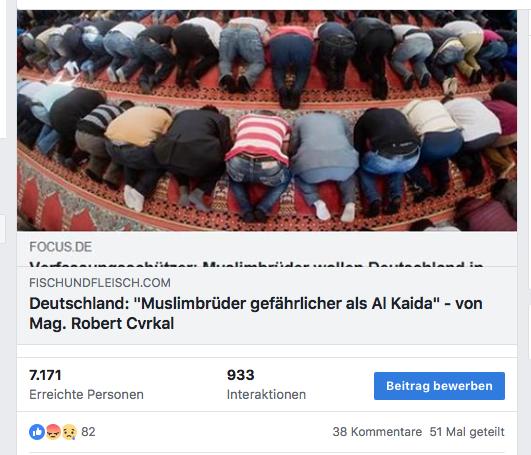Screen dimensions: 531x455
Task: Open the Muslimbrüder gefährlicher als Al Kaida headline
Action: pyautogui.click(x=256, y=313)
